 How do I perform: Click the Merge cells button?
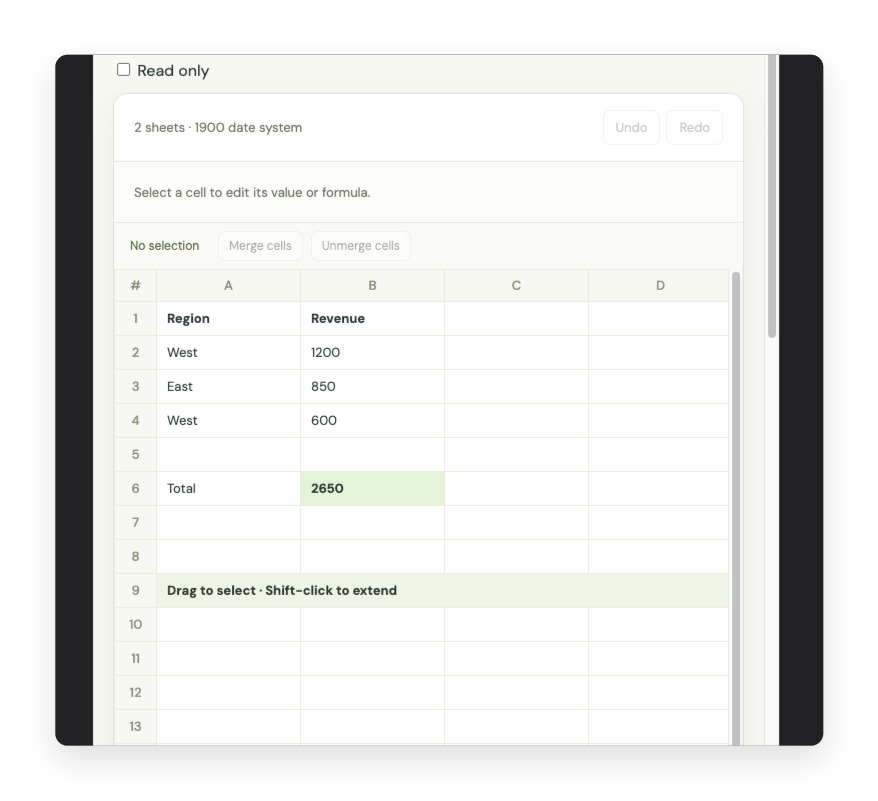coord(260,246)
